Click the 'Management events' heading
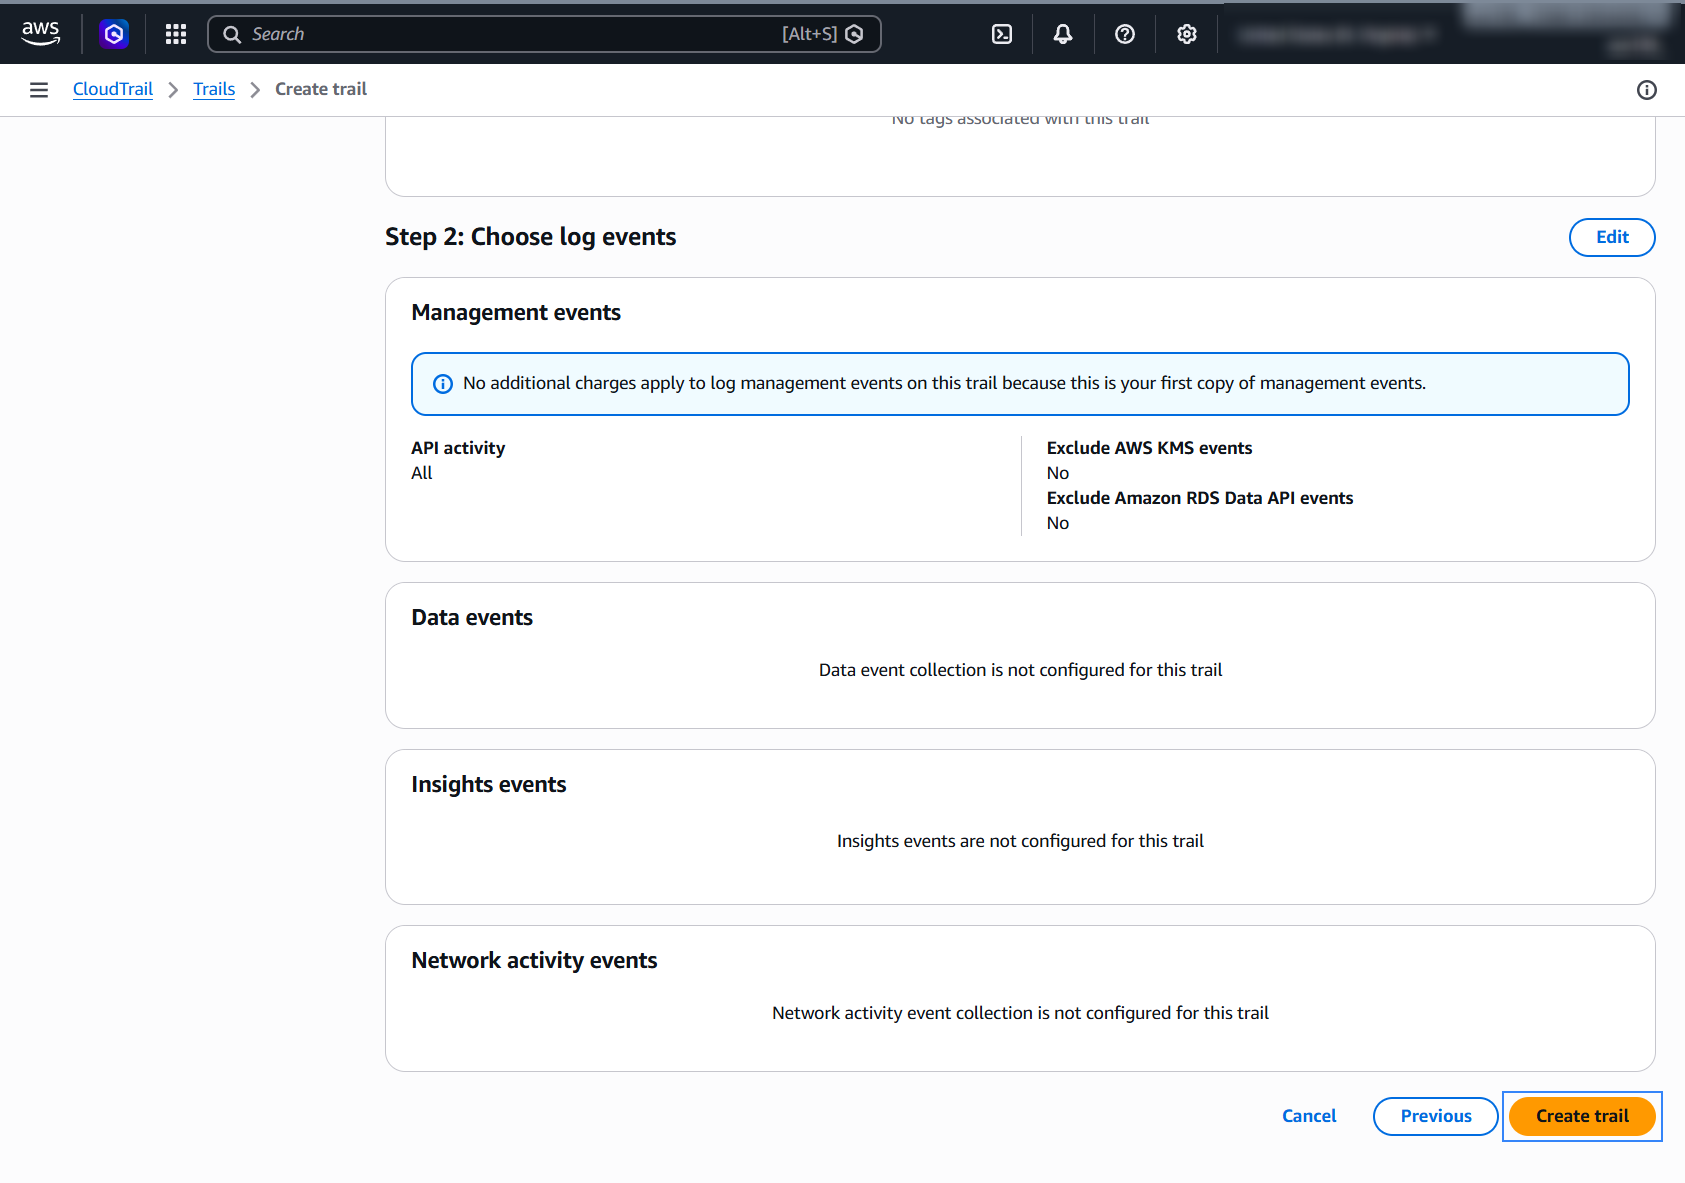1685x1183 pixels. (x=516, y=313)
